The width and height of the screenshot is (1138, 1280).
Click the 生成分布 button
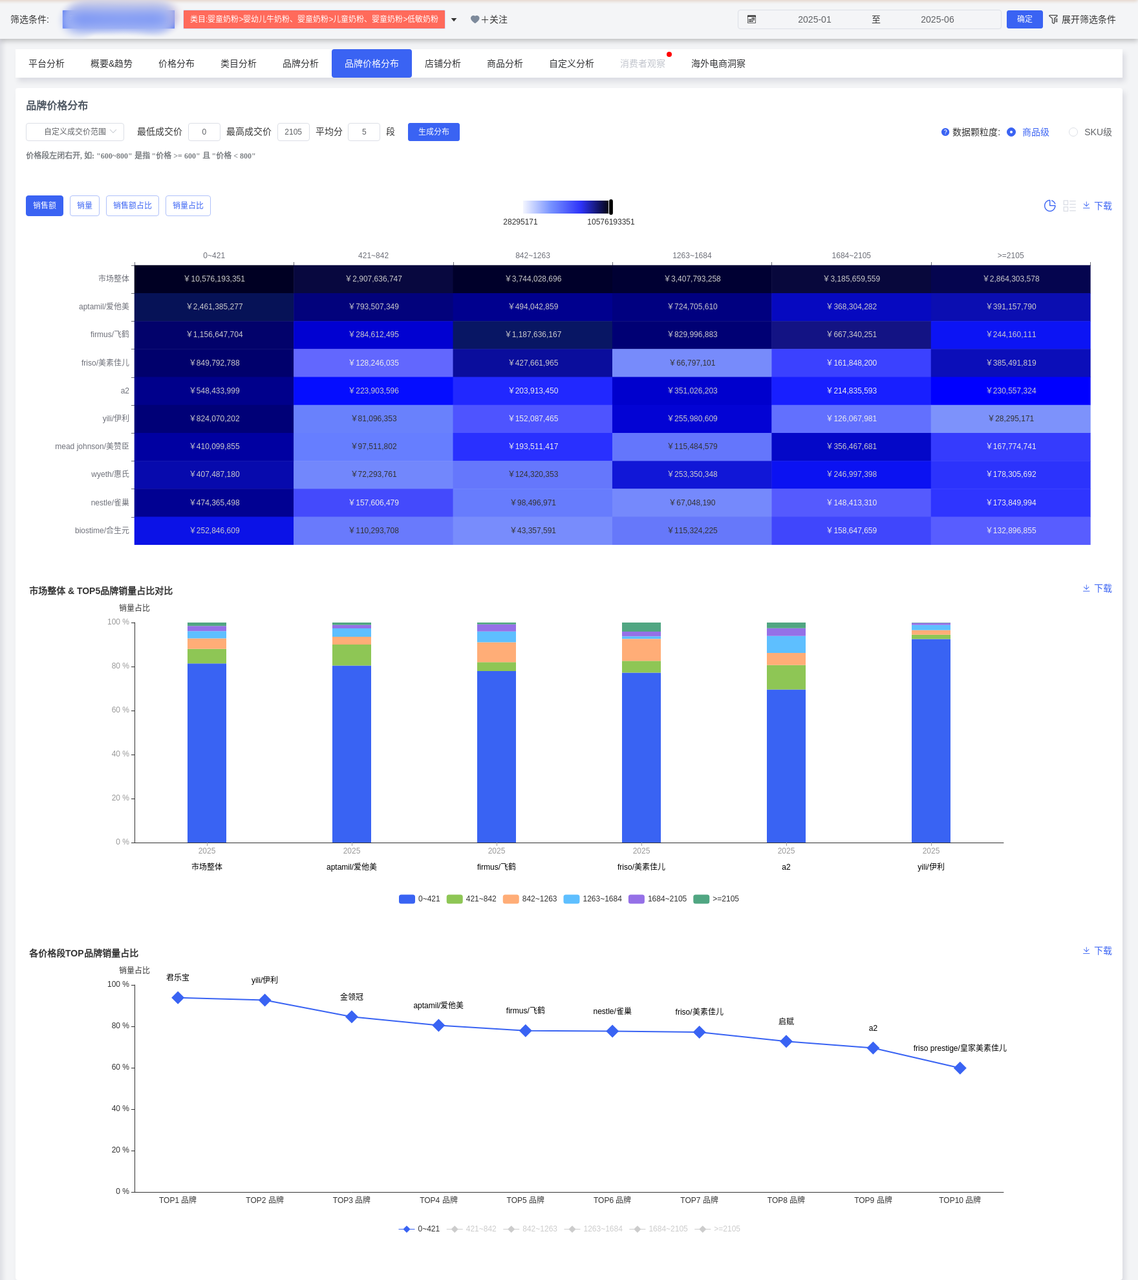(434, 132)
